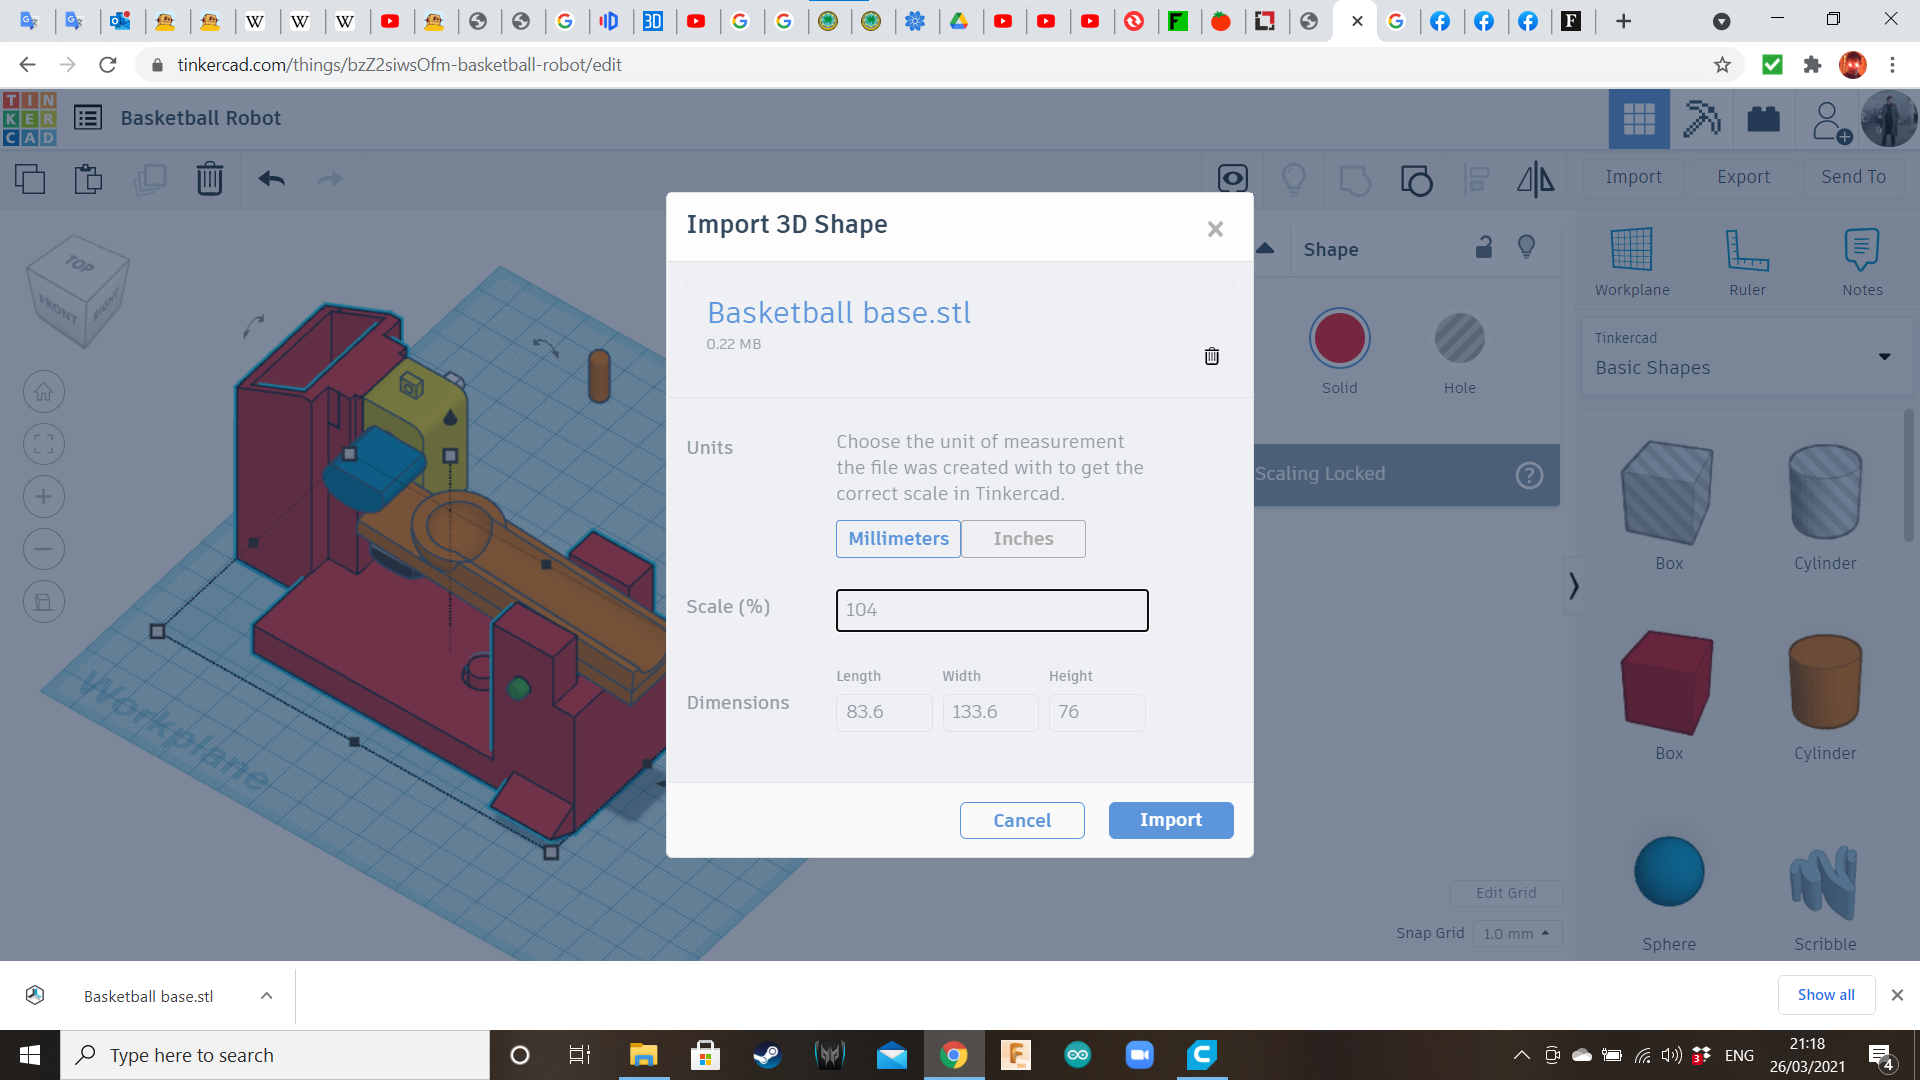Select the Ruler tool
The image size is (1920, 1080).
[1747, 250]
